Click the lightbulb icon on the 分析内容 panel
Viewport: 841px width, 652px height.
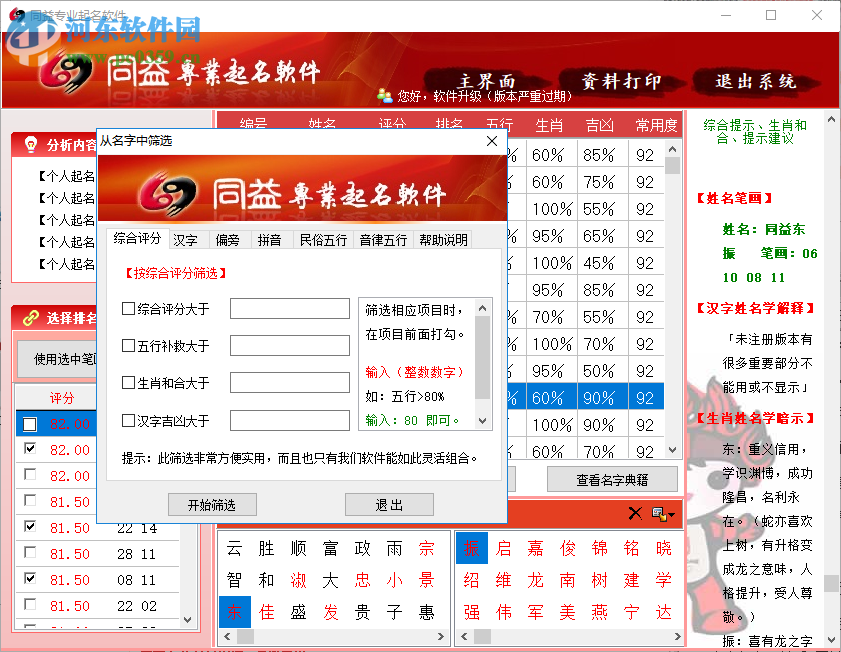pyautogui.click(x=31, y=143)
